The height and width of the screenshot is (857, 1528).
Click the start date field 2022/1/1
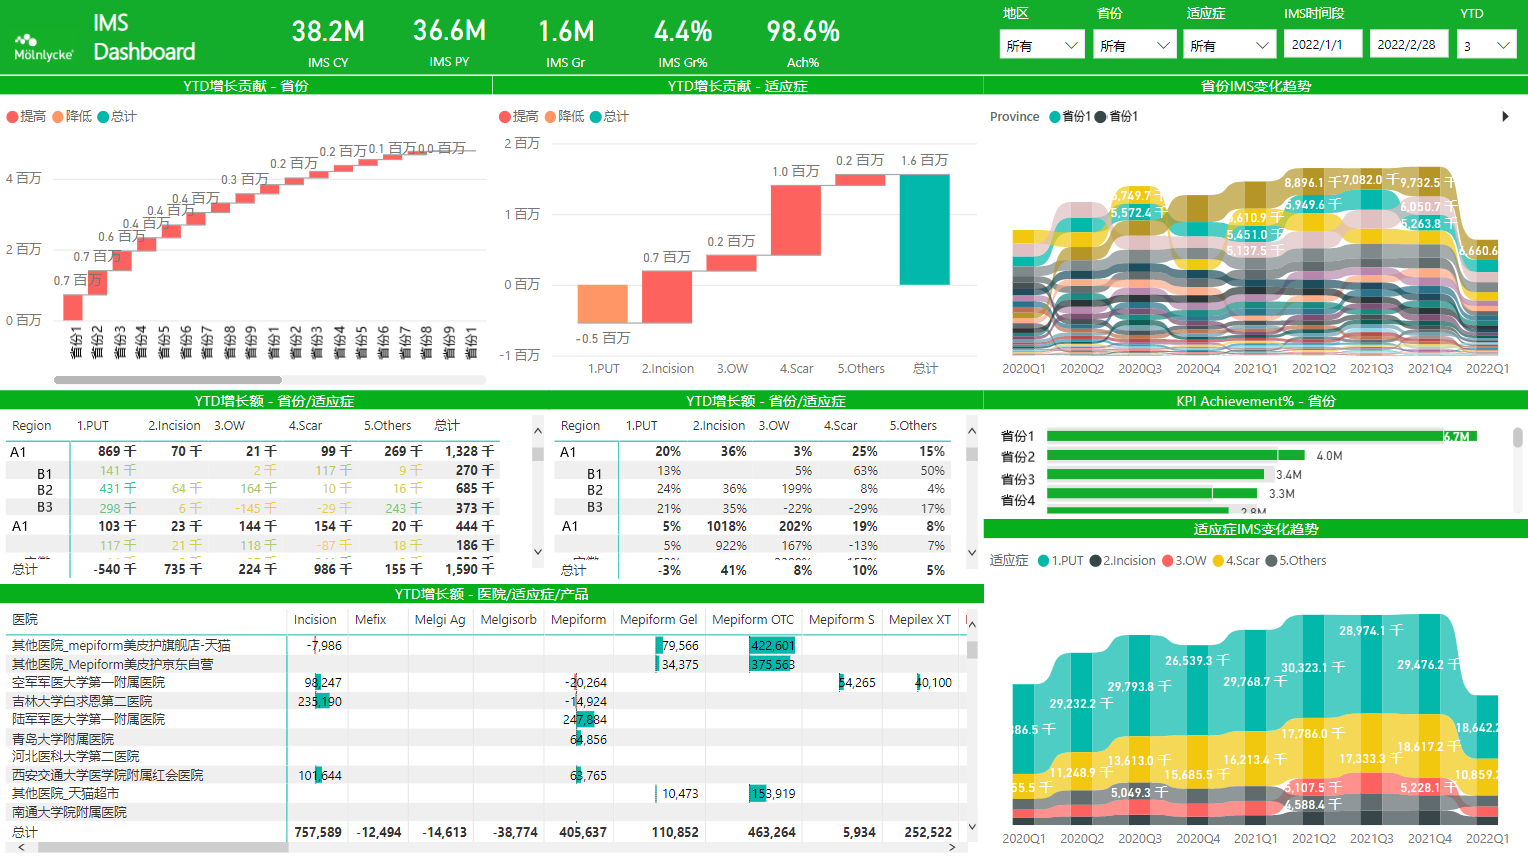click(1322, 44)
